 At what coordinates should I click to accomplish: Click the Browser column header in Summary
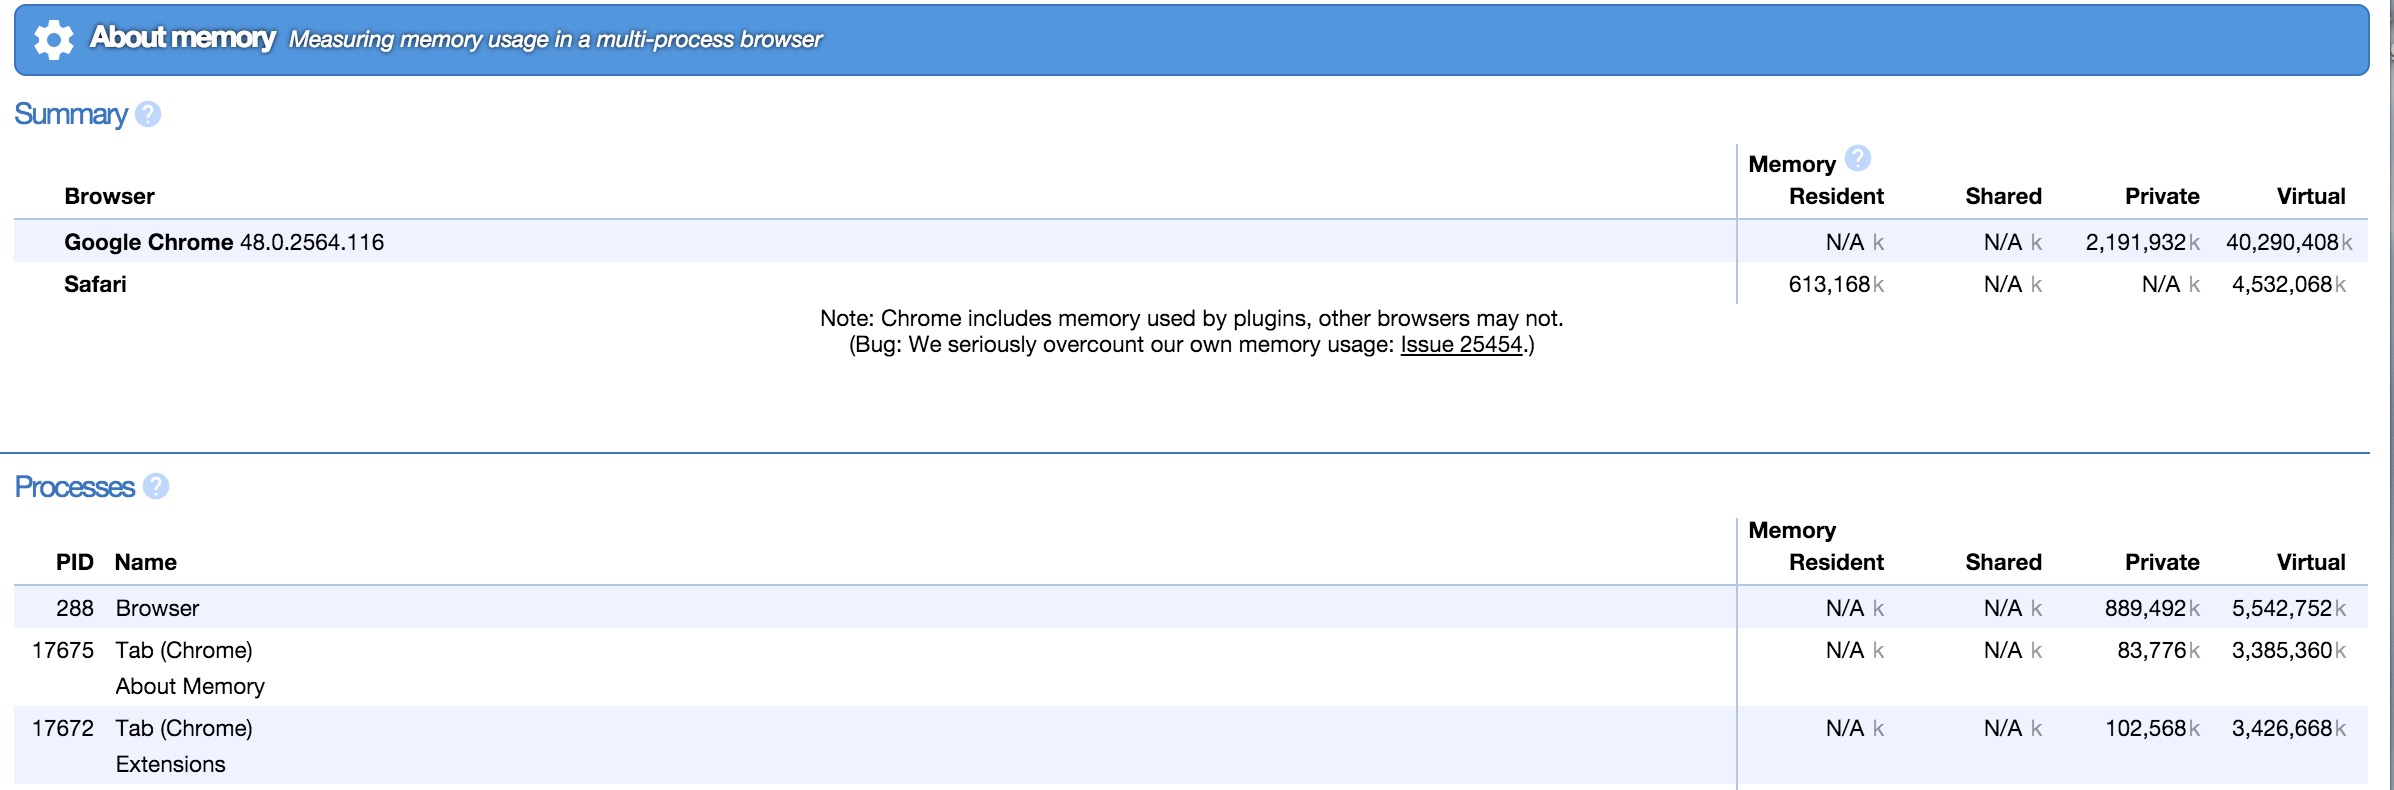pos(109,196)
